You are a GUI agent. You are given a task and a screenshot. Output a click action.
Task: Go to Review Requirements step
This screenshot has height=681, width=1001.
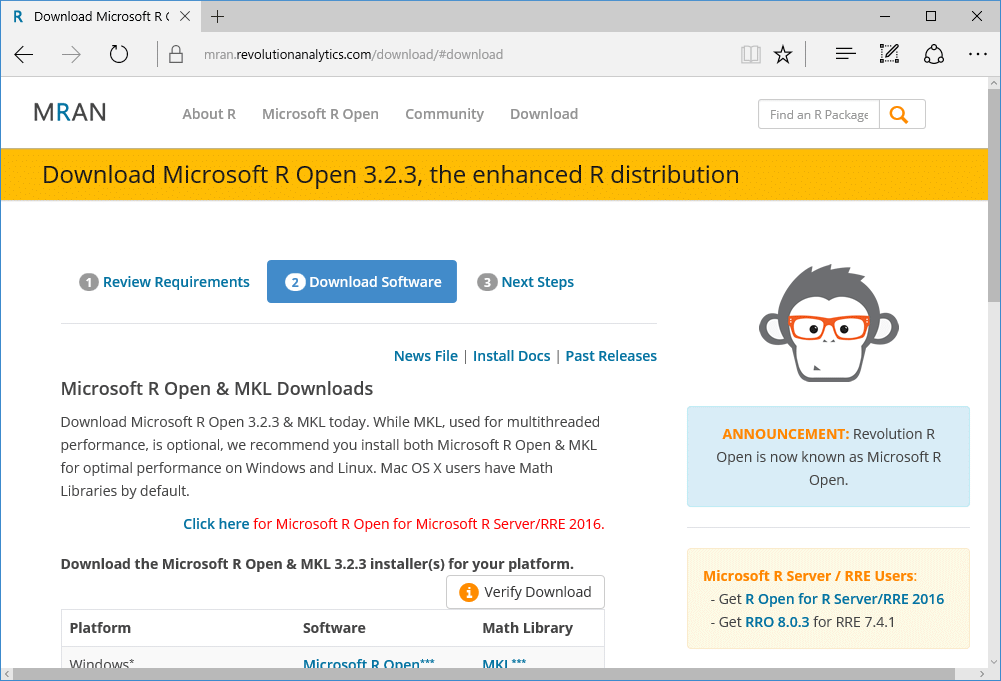click(165, 282)
